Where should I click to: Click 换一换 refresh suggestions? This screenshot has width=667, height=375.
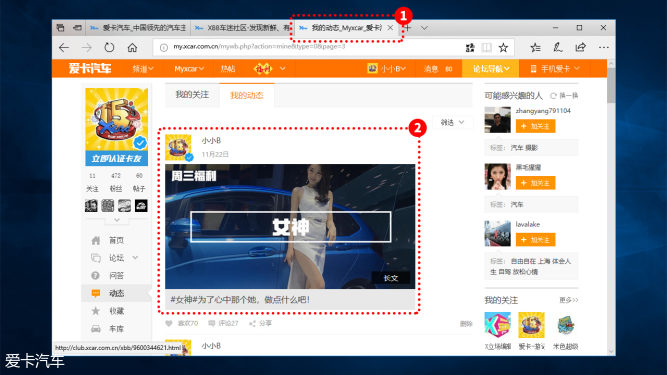564,96
